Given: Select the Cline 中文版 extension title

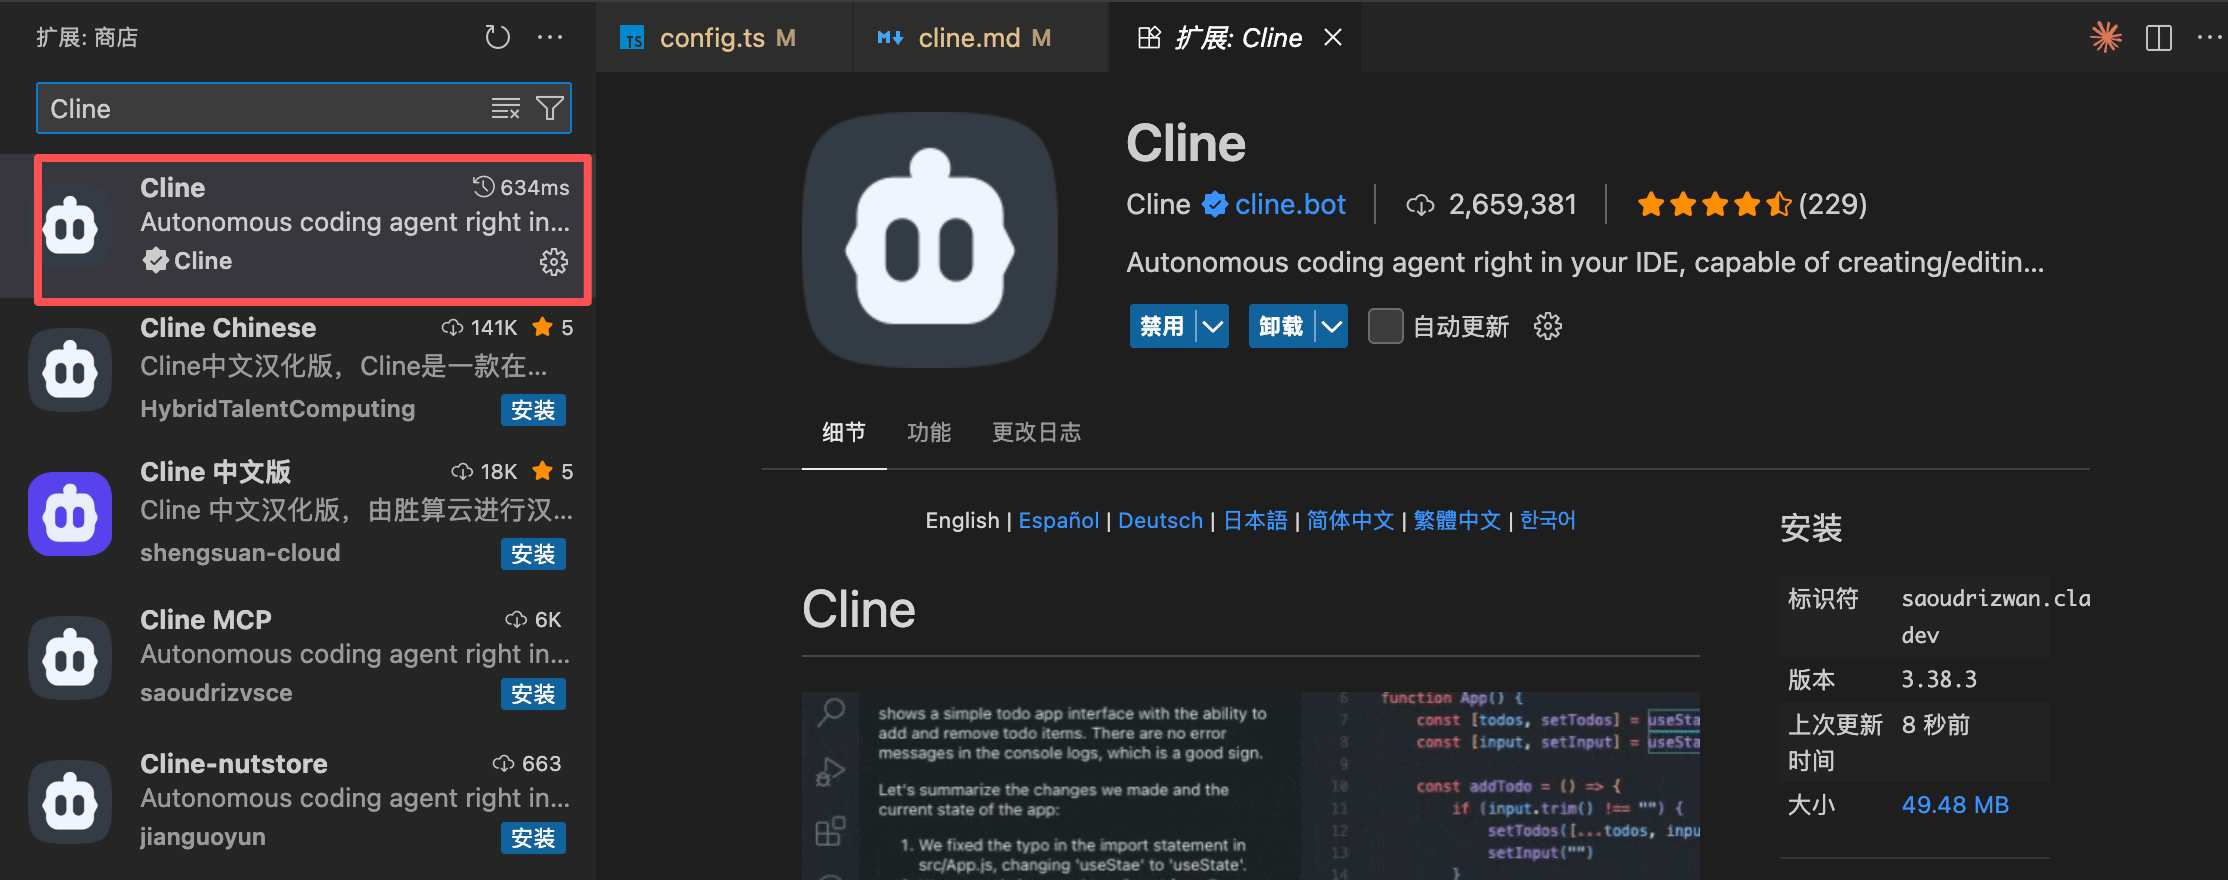Looking at the screenshot, I should (x=215, y=472).
